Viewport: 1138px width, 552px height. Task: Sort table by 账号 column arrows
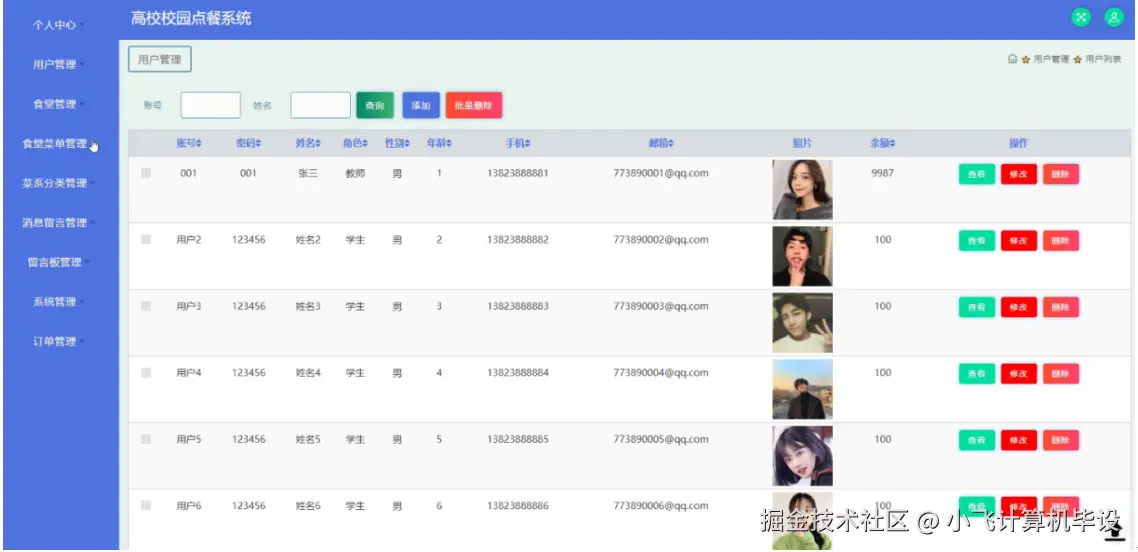(200, 144)
